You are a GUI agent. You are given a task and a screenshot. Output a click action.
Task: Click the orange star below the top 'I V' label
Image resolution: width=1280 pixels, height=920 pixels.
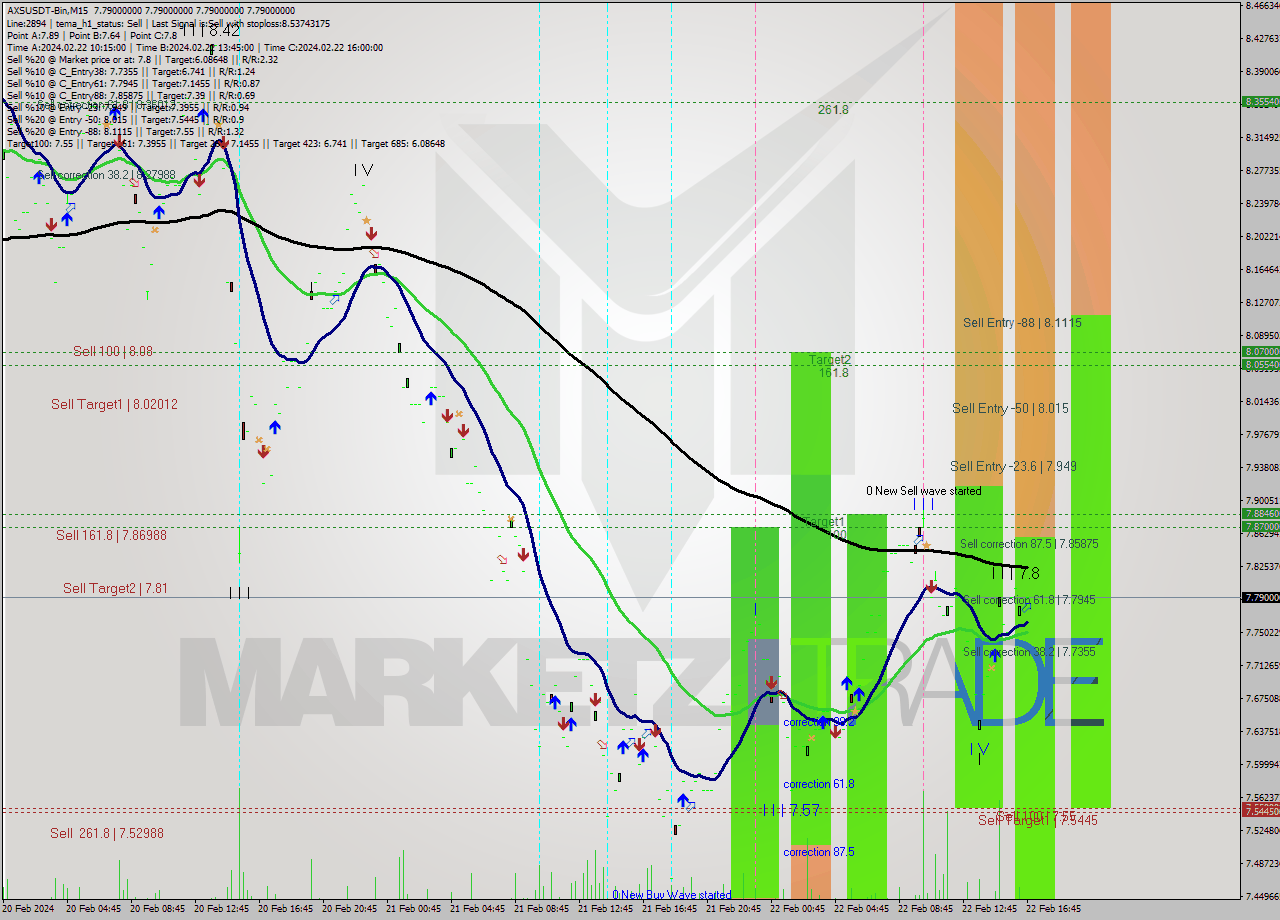pos(366,220)
